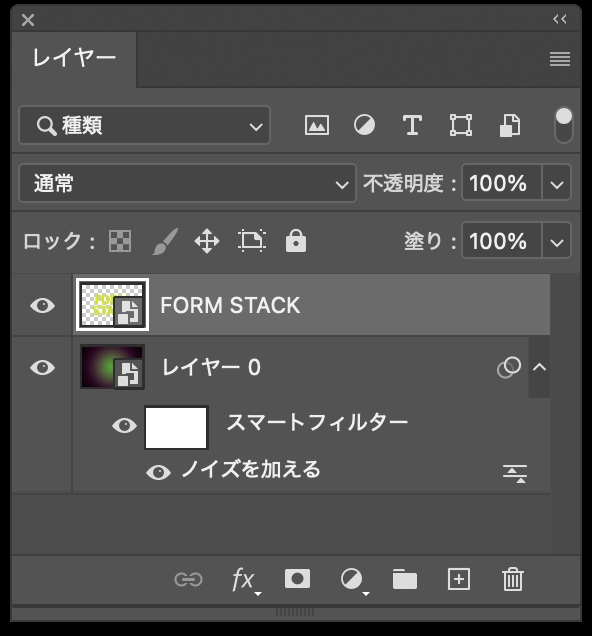
Task: Hide the レイヤー 0 layer
Action: coord(43,367)
